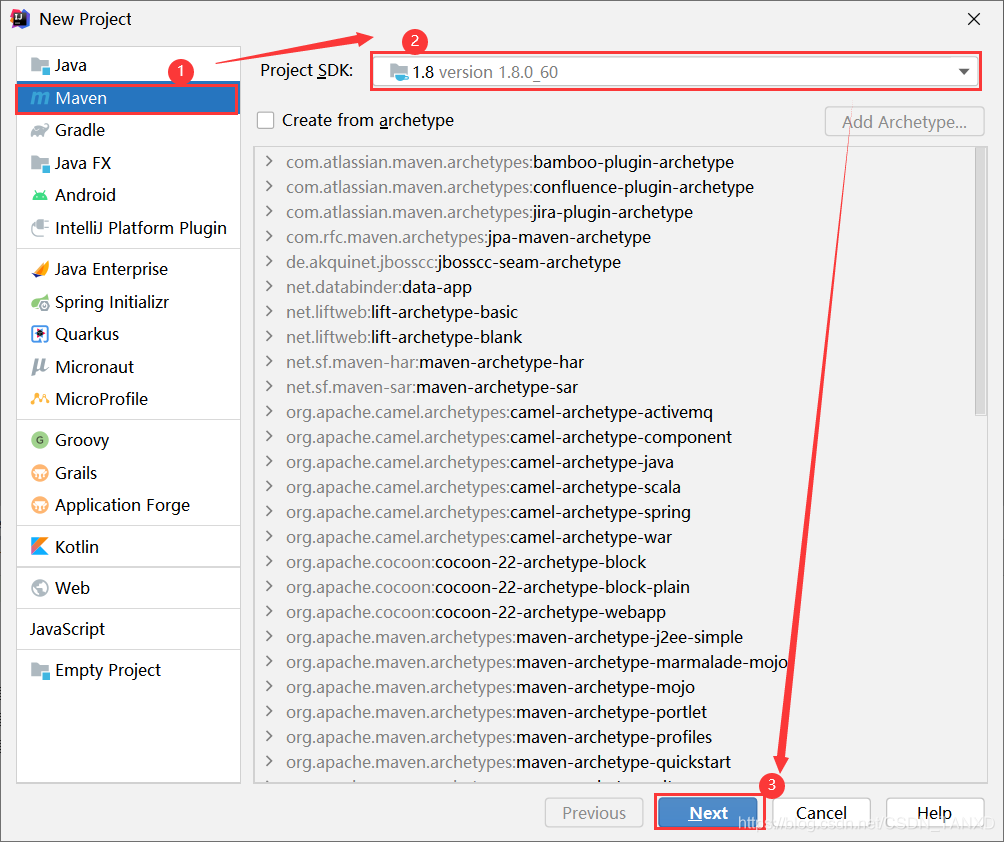This screenshot has width=1004, height=842.
Task: Click the SDK folder icon in combo box
Action: coord(399,72)
